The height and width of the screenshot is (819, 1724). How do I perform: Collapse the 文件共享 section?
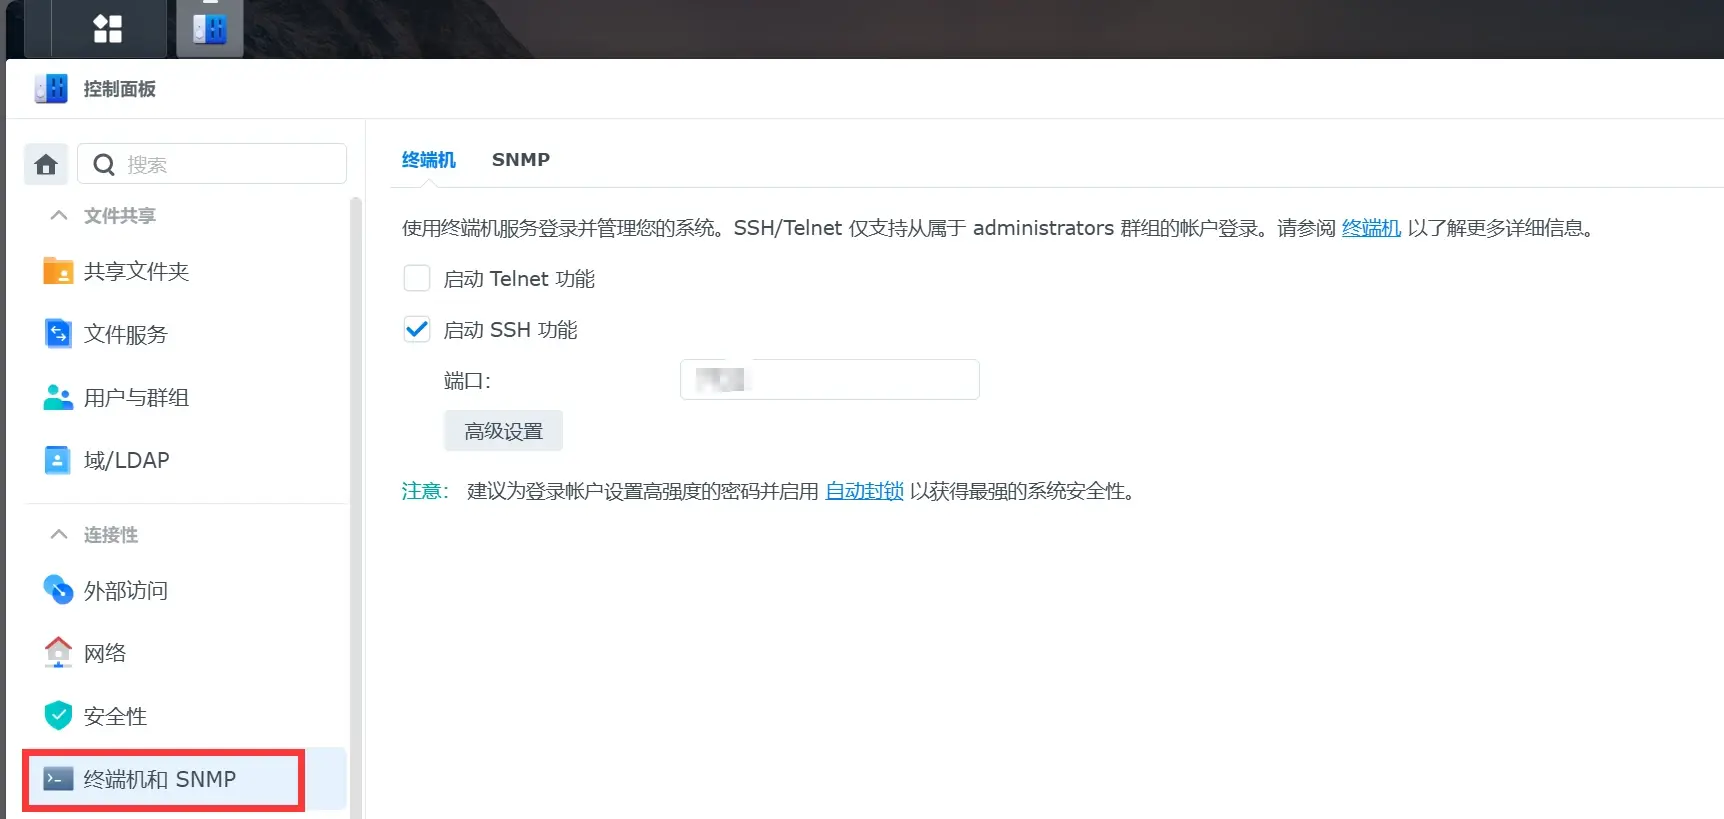click(x=59, y=215)
